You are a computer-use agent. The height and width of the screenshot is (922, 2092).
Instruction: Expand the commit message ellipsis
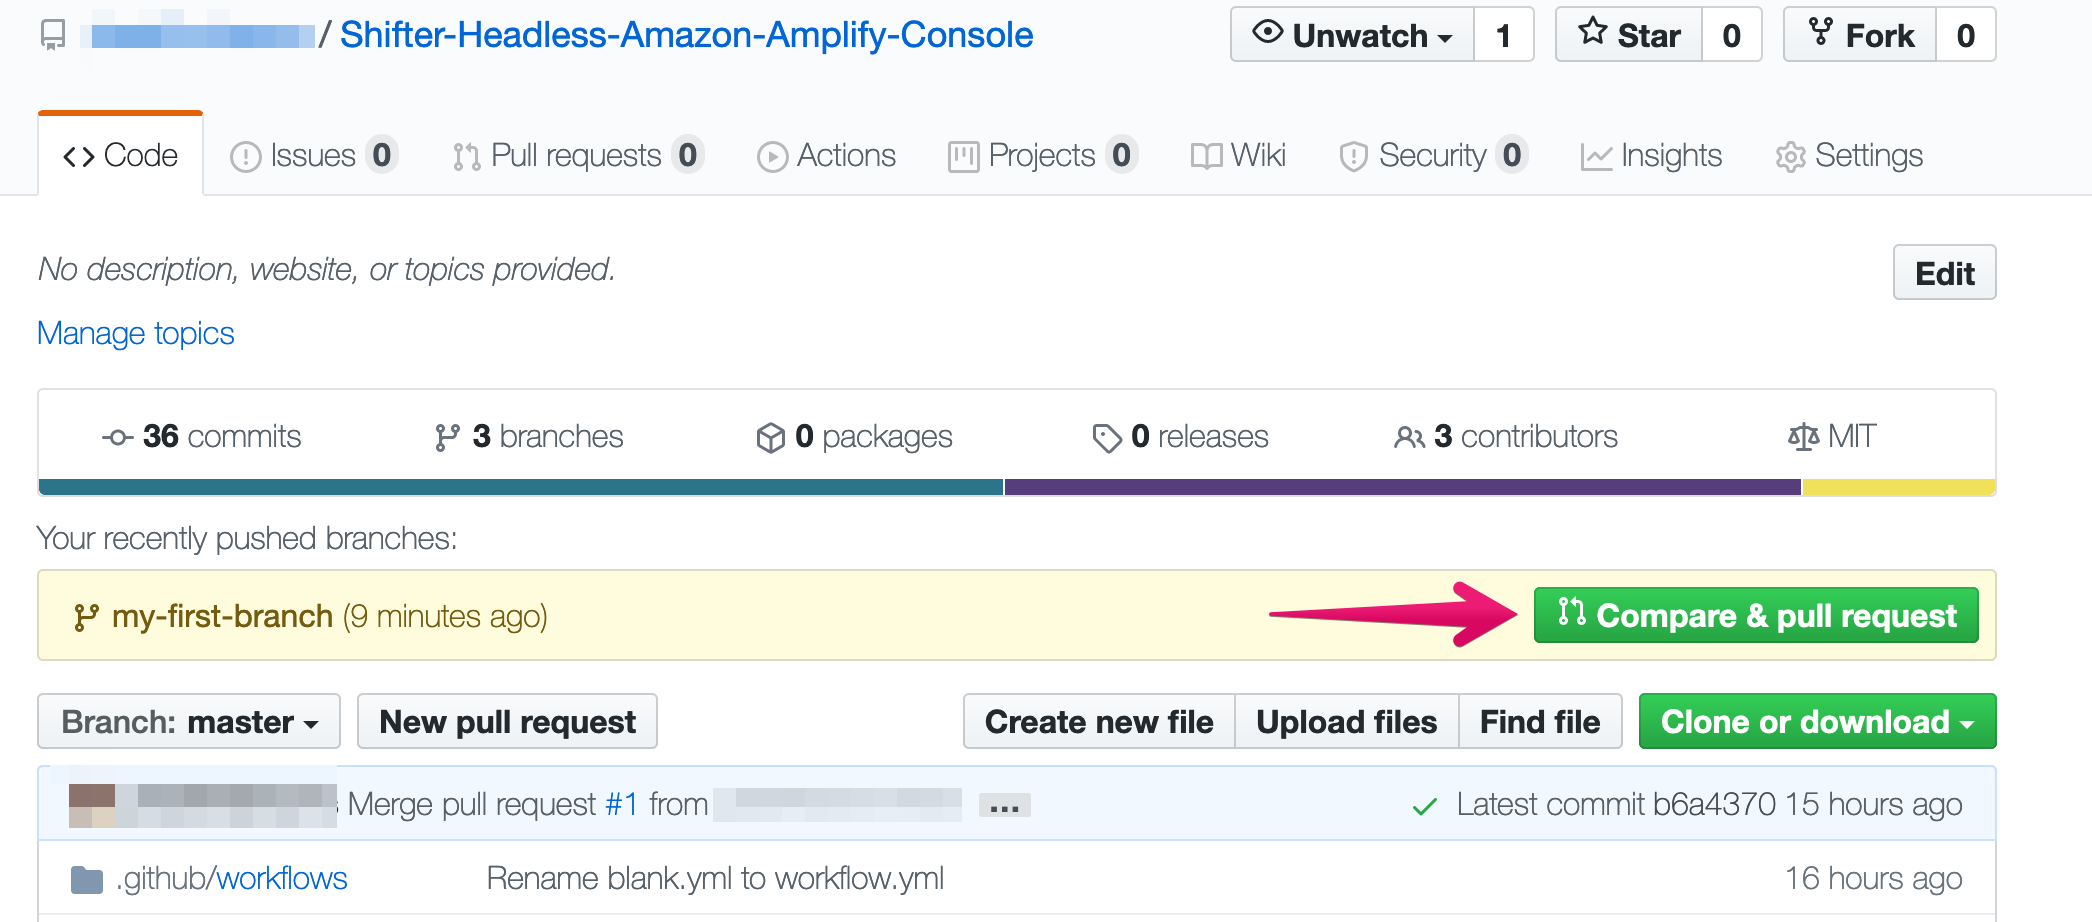pyautogui.click(x=1004, y=806)
